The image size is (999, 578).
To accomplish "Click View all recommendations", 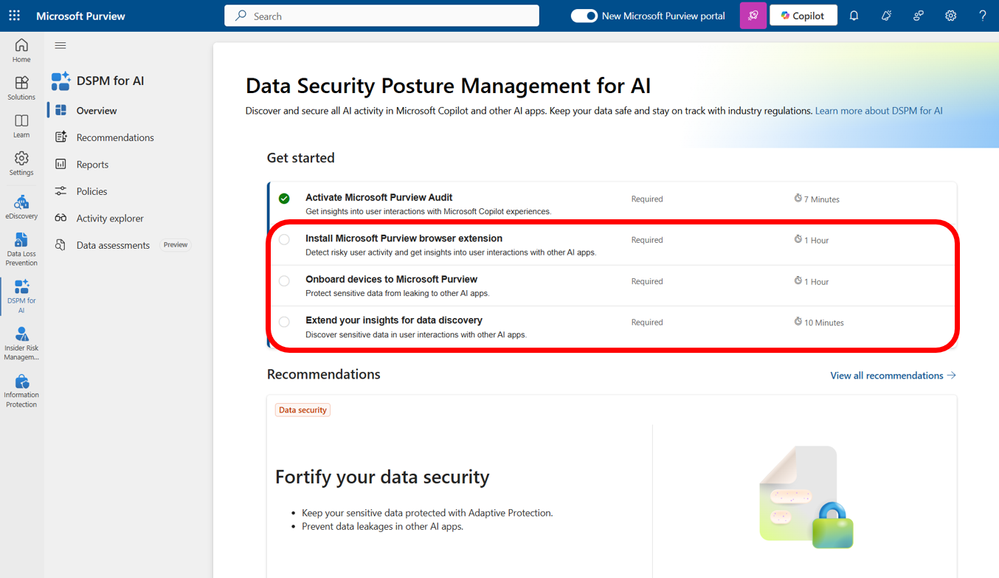I will 886,375.
